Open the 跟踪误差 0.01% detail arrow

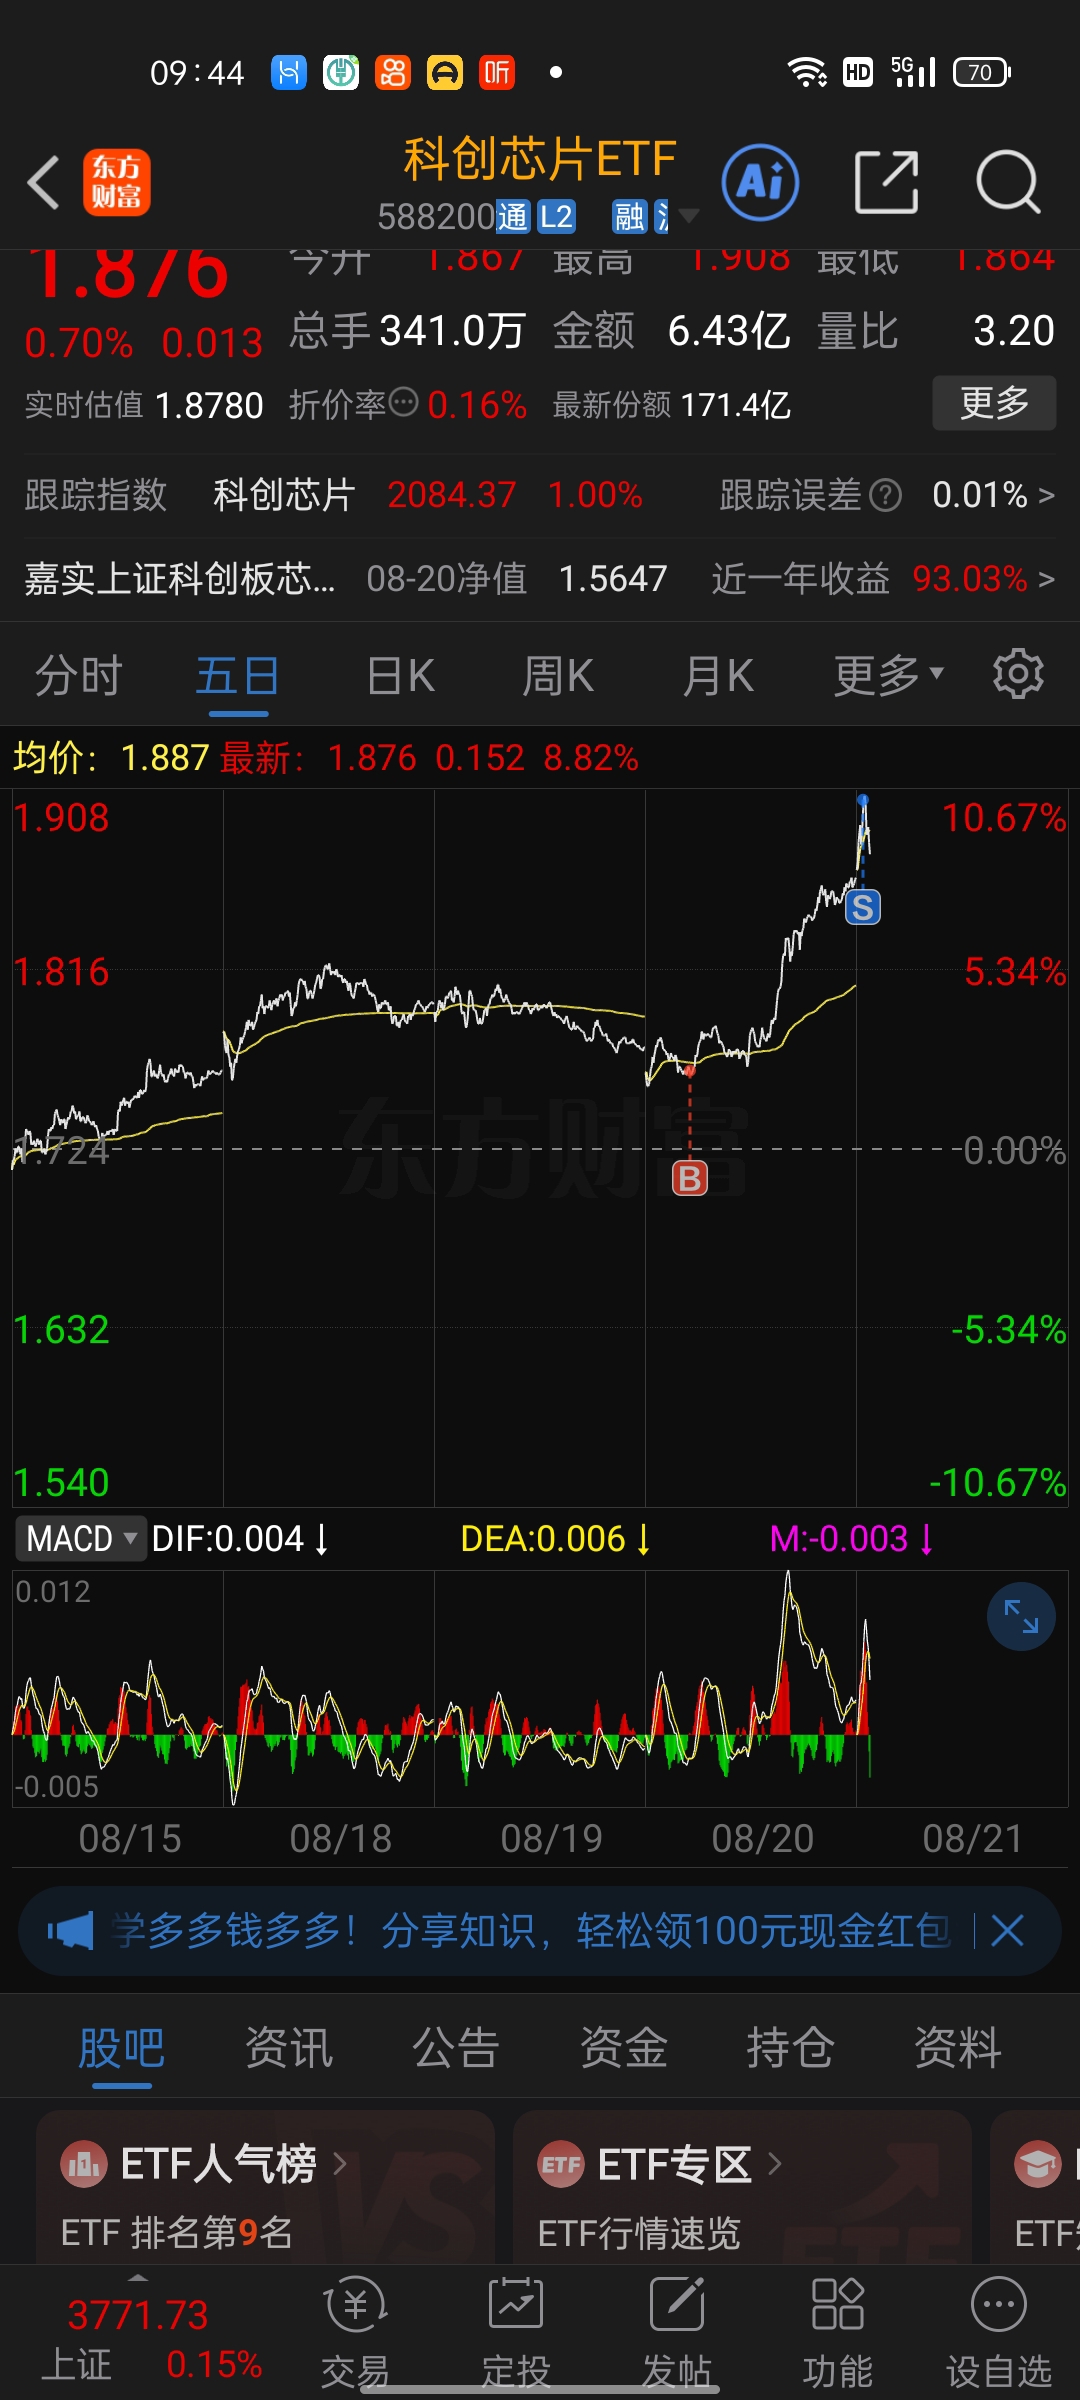click(x=1046, y=495)
